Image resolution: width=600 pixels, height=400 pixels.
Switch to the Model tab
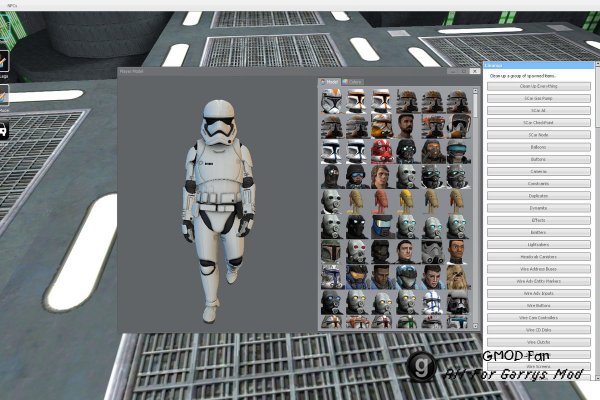pos(329,82)
